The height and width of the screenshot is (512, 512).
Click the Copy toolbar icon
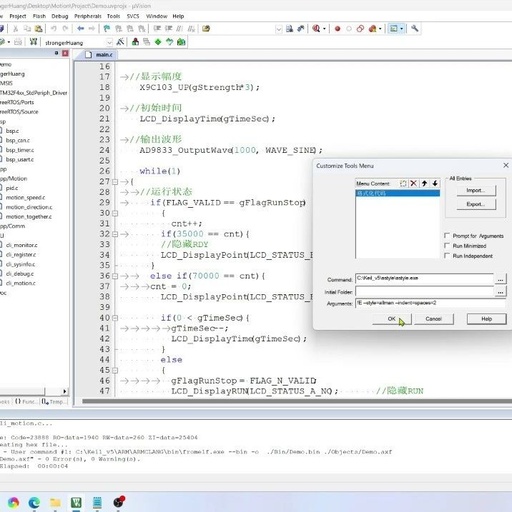click(x=27, y=29)
